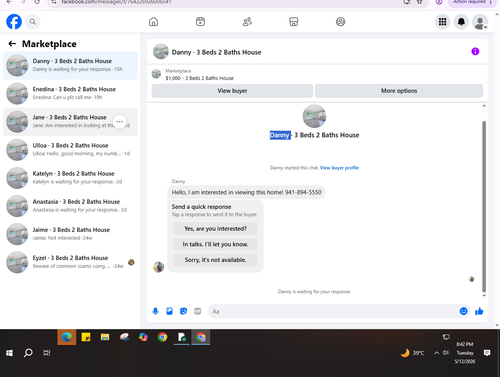This screenshot has height=377, width=500.
Task: Click the More options button
Action: click(x=399, y=91)
